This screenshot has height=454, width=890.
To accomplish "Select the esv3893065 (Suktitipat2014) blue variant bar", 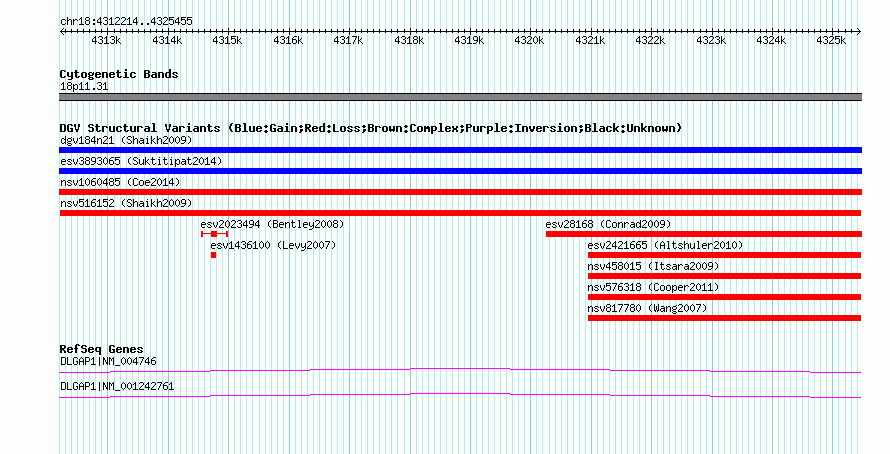I will coord(460,171).
